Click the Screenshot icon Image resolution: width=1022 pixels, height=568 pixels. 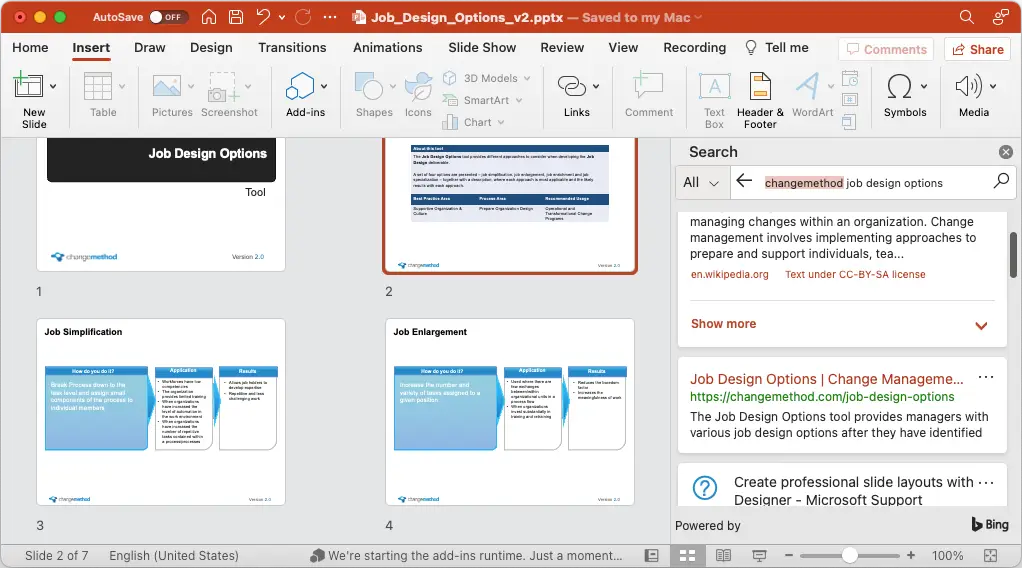point(223,87)
